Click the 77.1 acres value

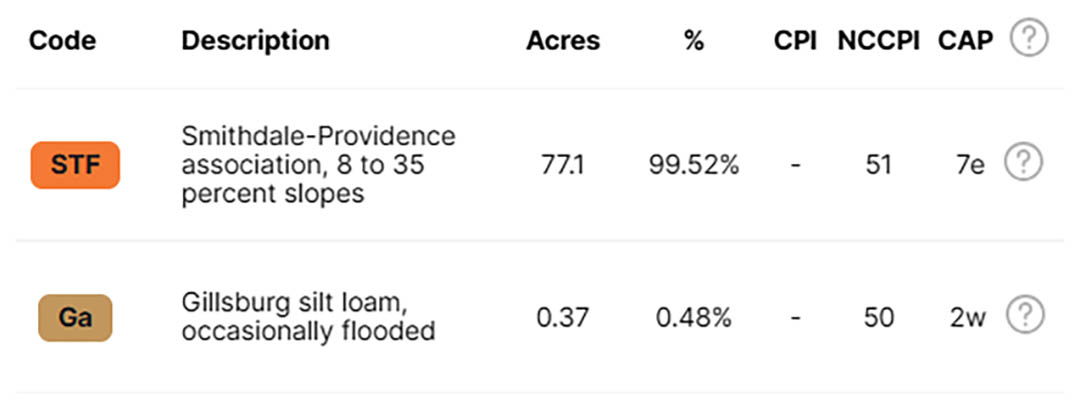coord(563,165)
